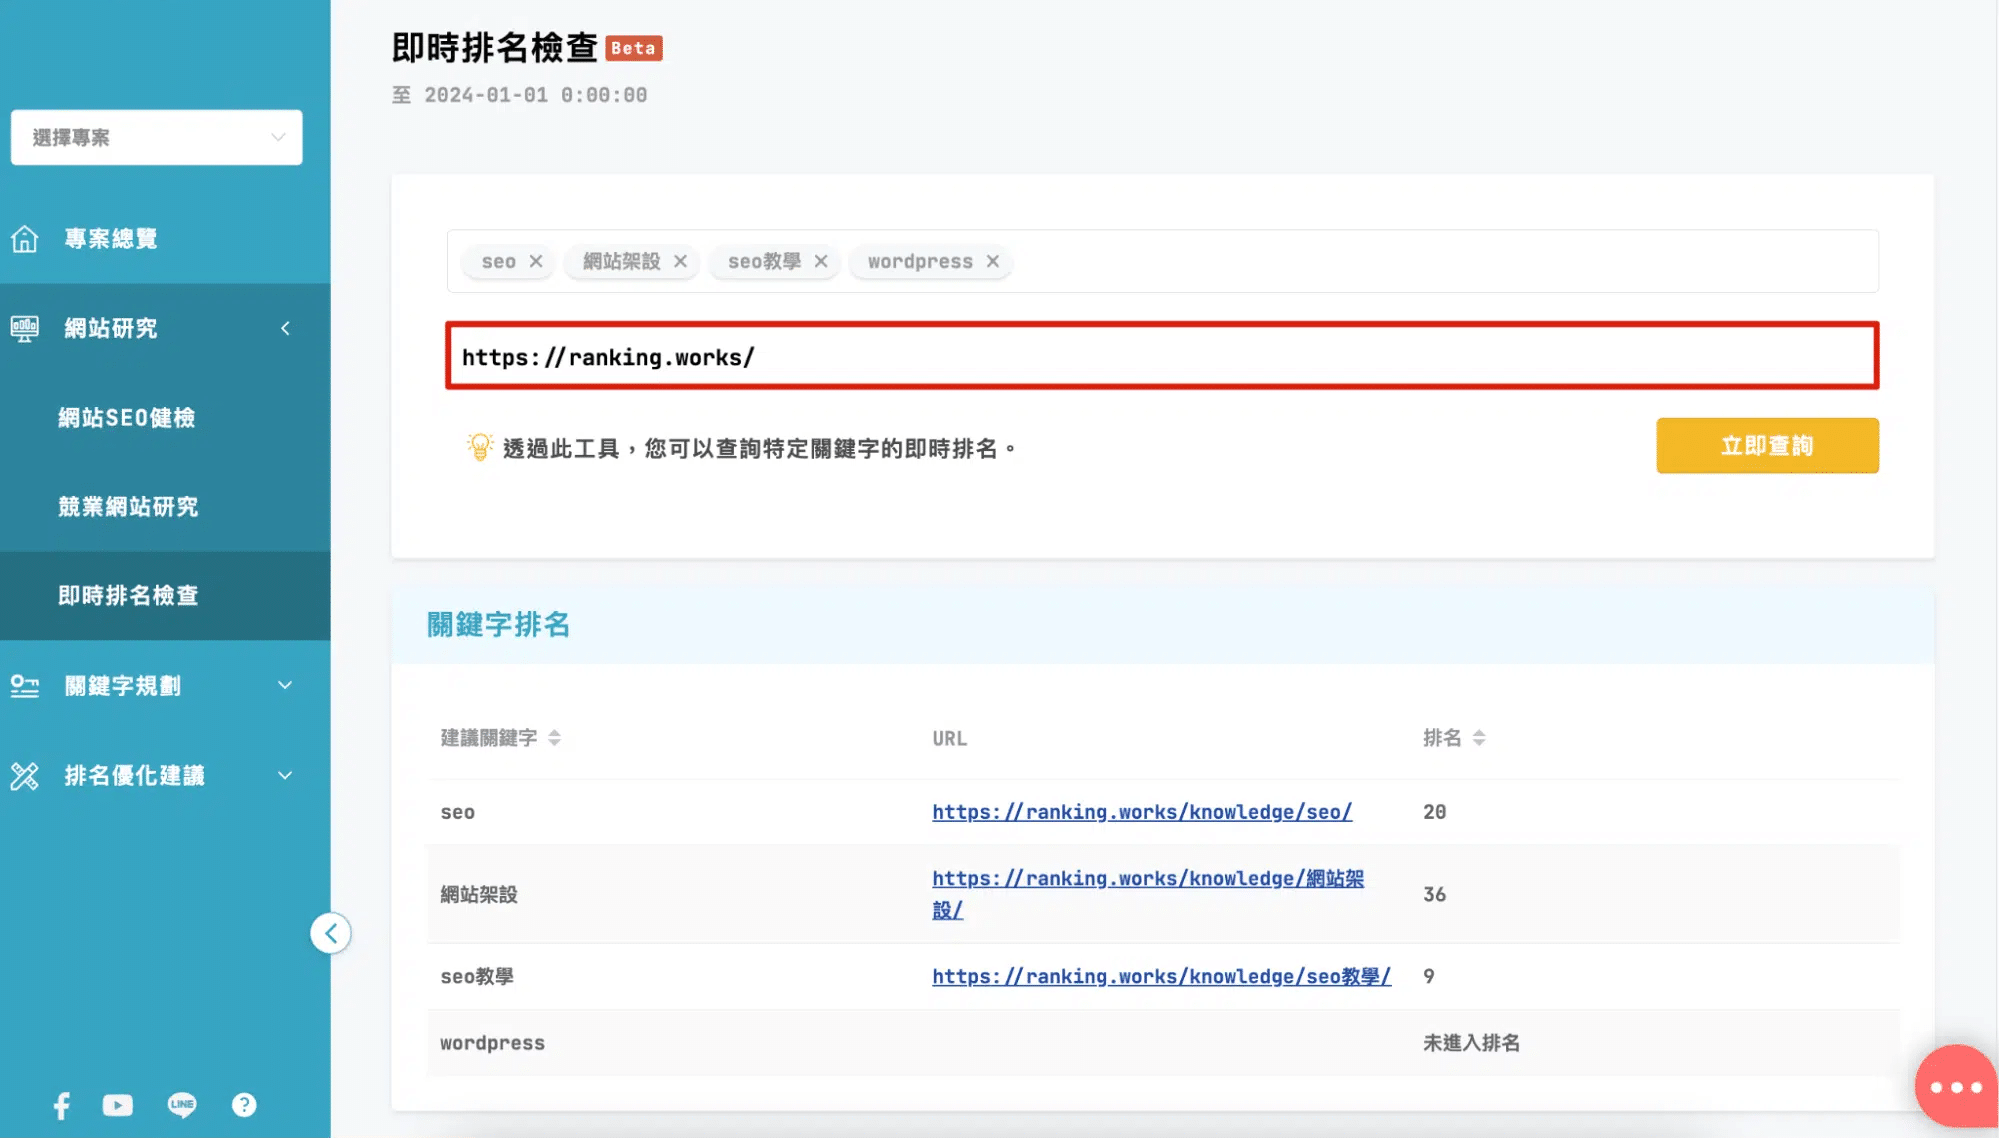Open the red chat bubble widget
Image resolution: width=1999 pixels, height=1139 pixels.
1955,1087
